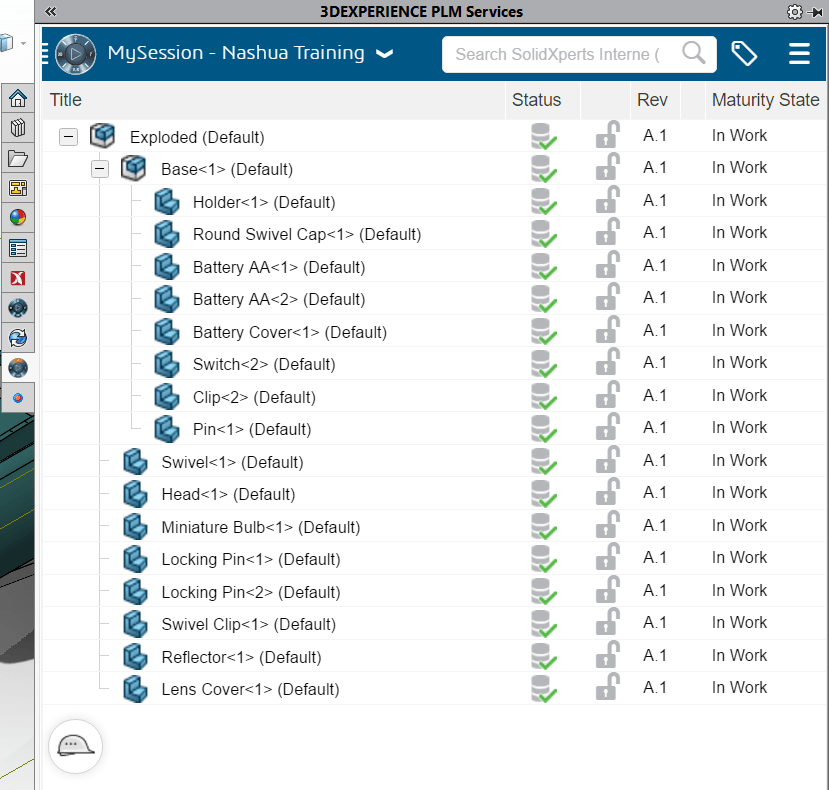Select Lens Cover<1> (Default) item

point(250,690)
